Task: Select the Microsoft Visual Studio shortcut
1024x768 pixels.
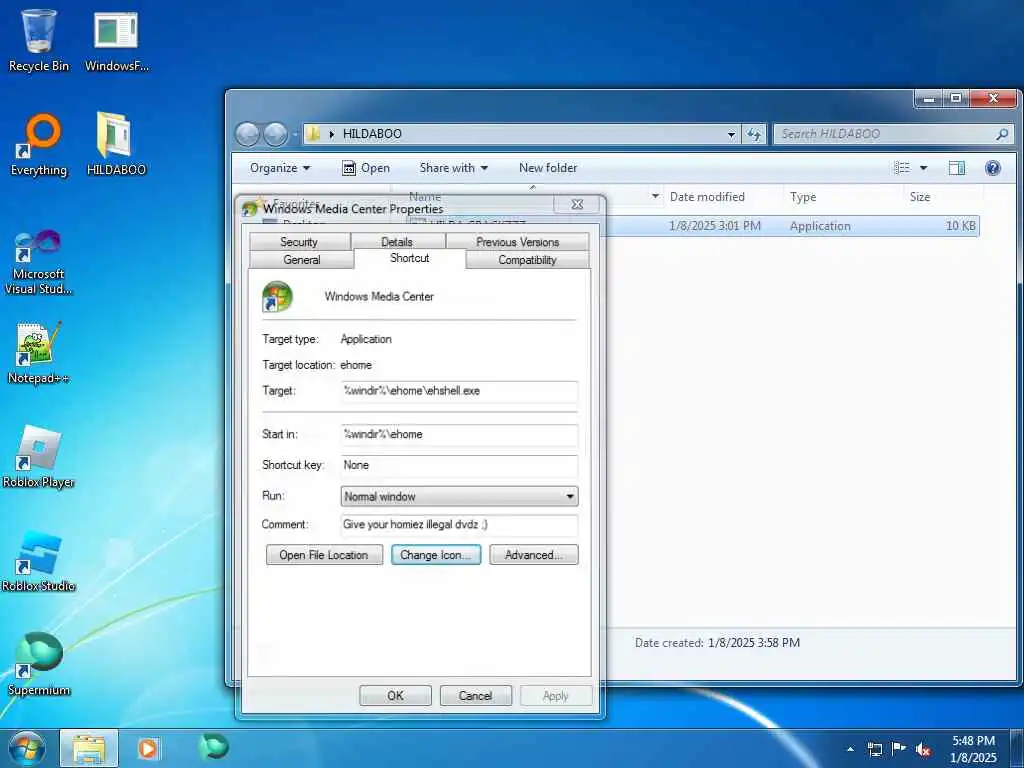Action: tap(39, 261)
